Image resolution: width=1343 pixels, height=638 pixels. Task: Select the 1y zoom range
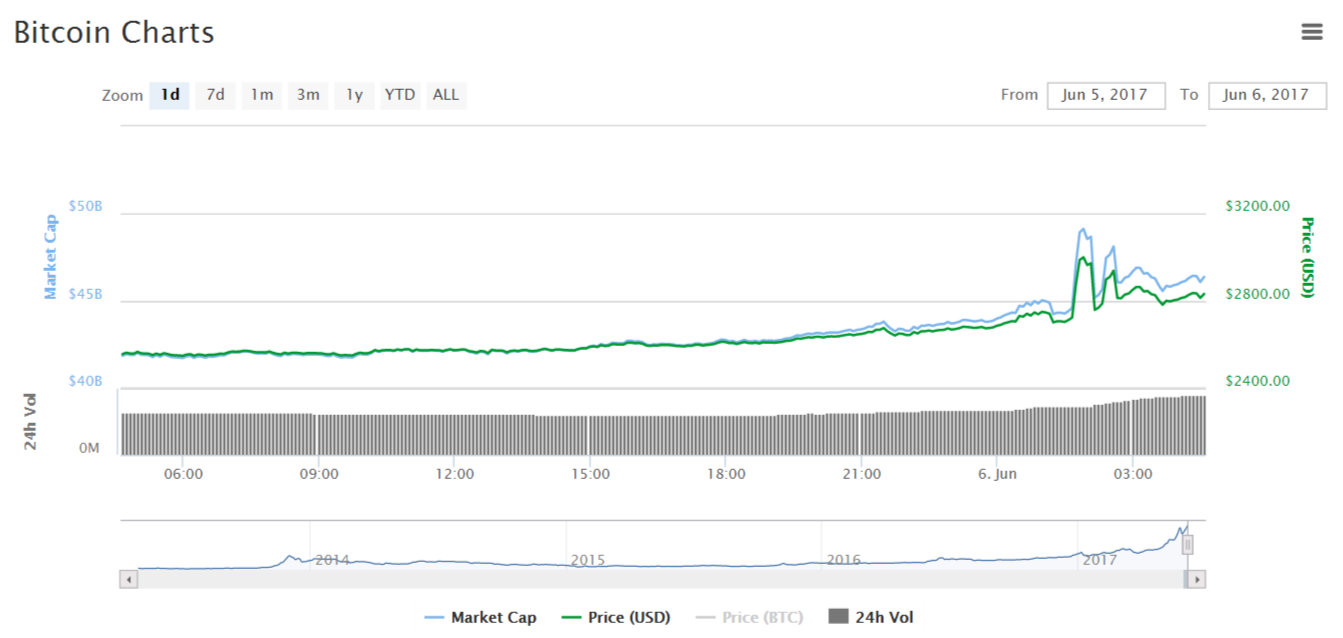(354, 95)
